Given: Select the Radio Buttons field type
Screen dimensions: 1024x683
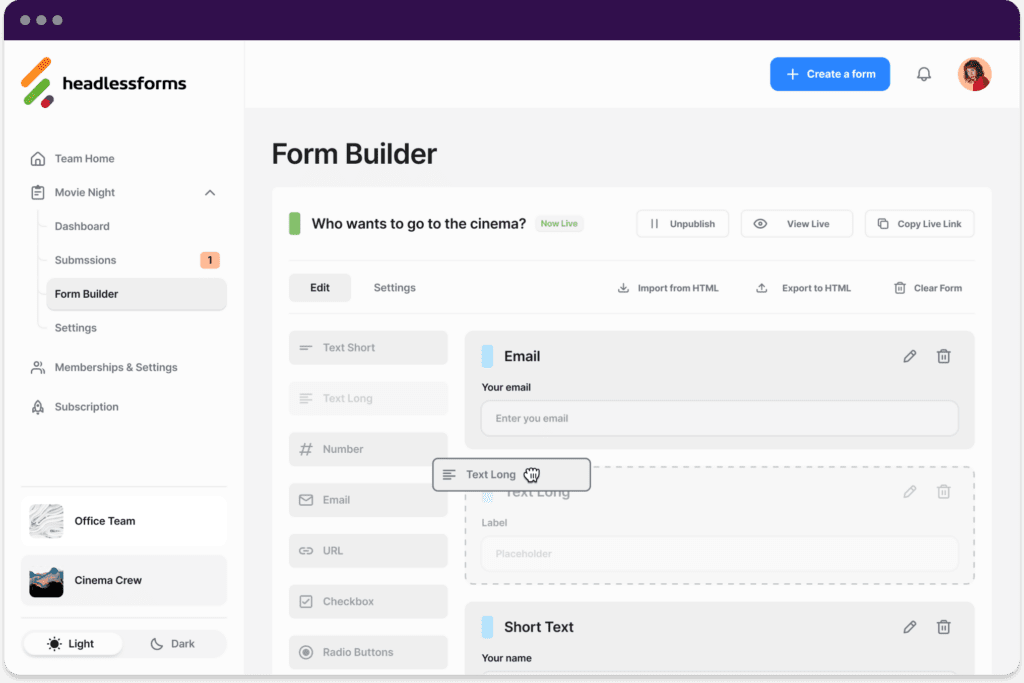Looking at the screenshot, I should [x=368, y=652].
